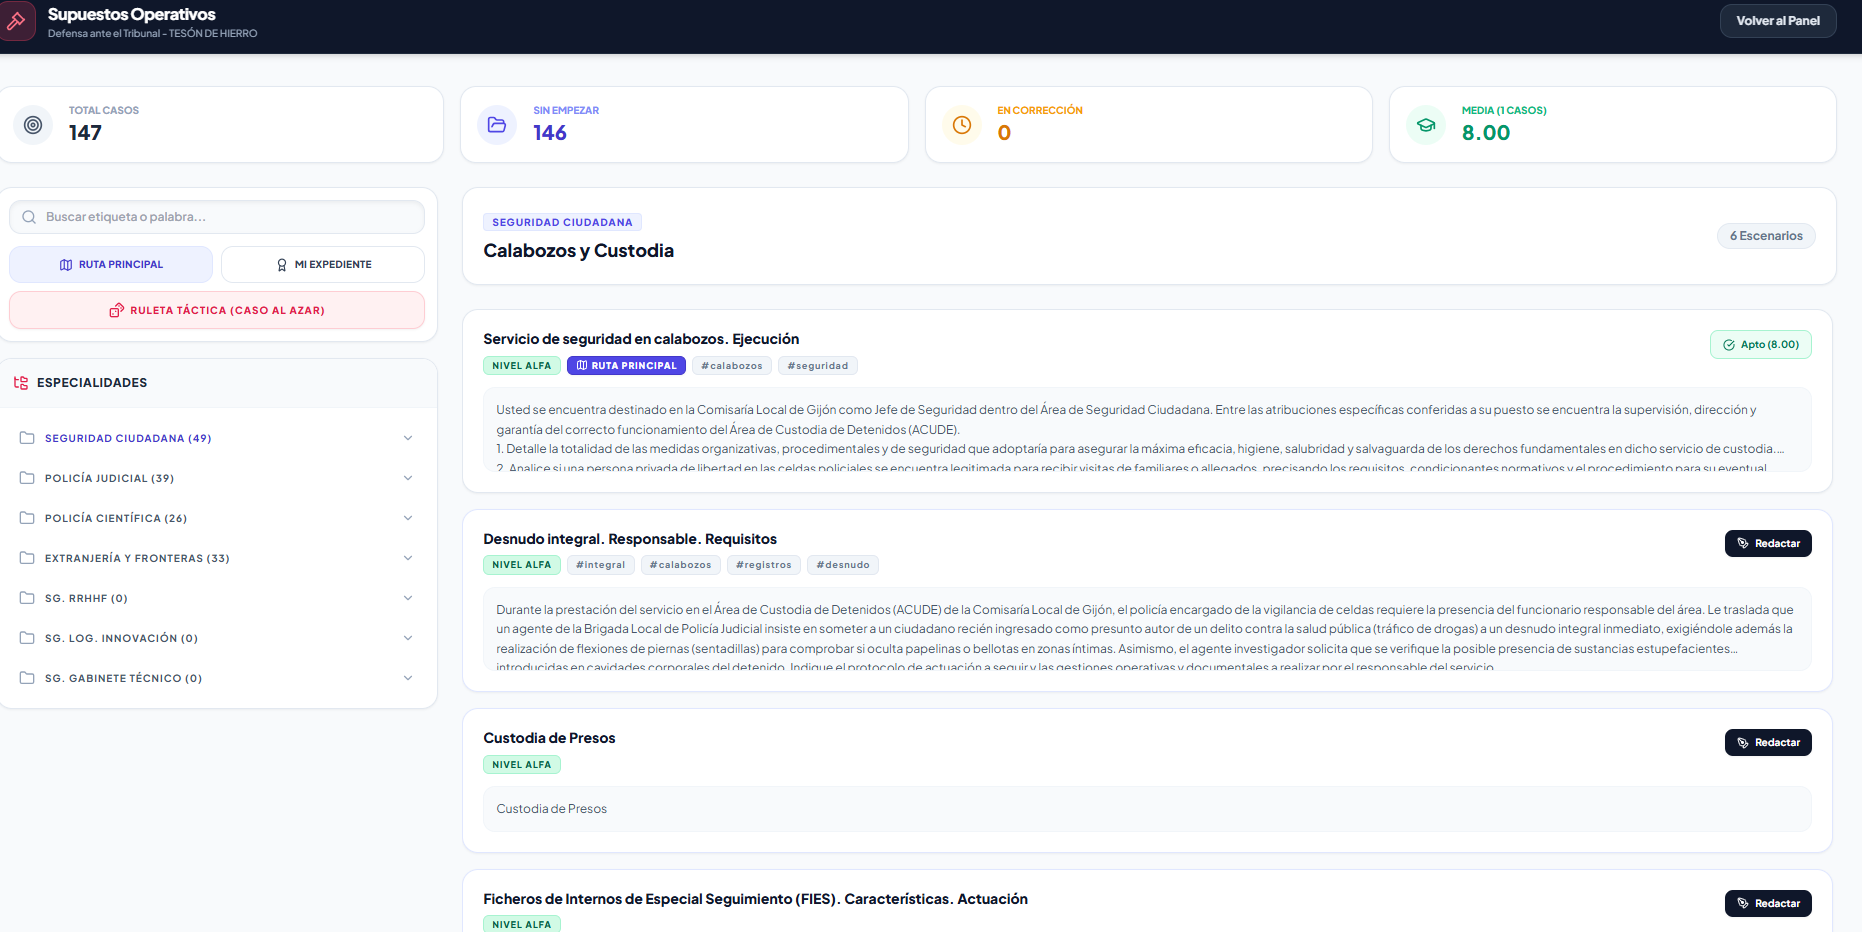Click the folder icon next to SG. Gabinete Técnico
The image size is (1862, 932).
(27, 678)
